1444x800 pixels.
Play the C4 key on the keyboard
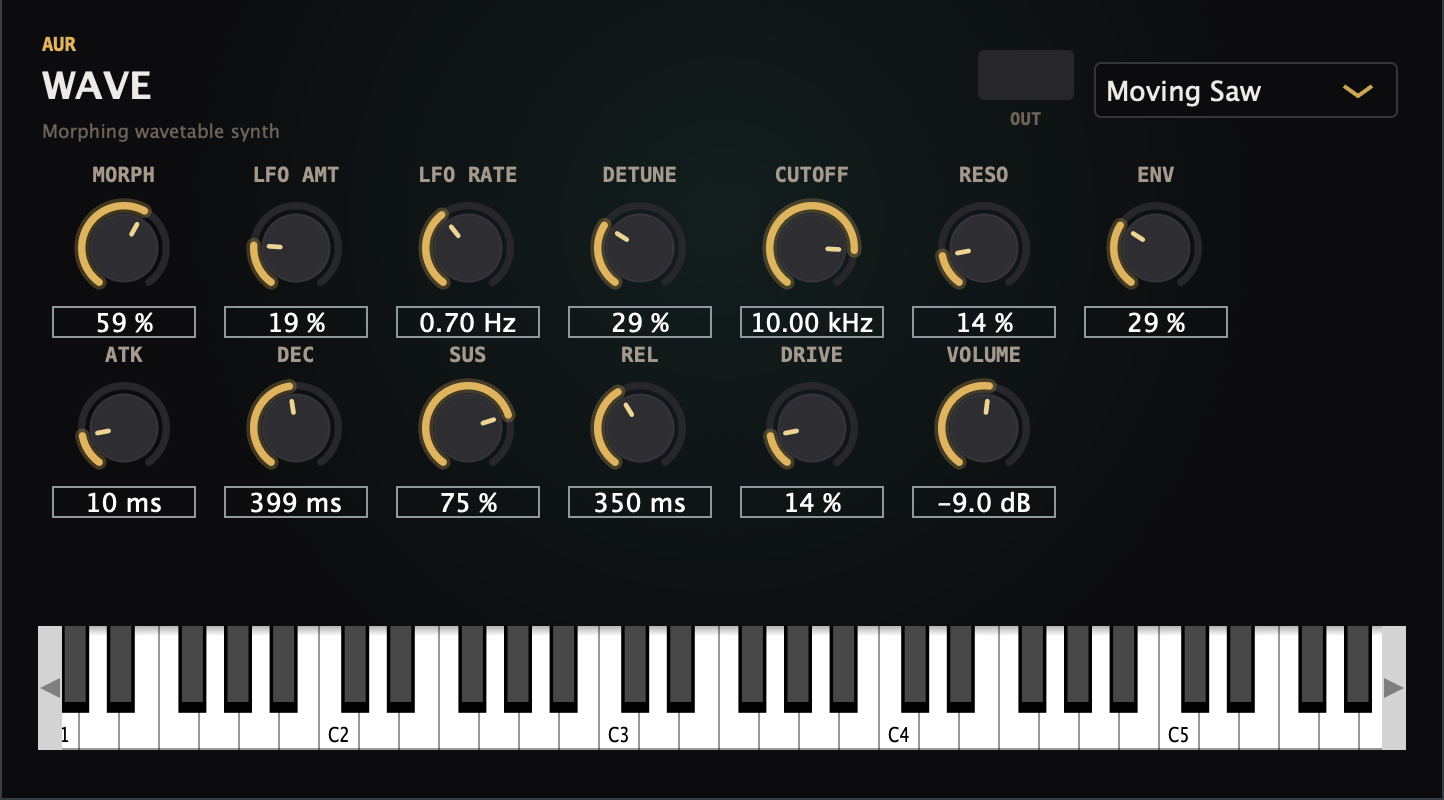[x=899, y=732]
